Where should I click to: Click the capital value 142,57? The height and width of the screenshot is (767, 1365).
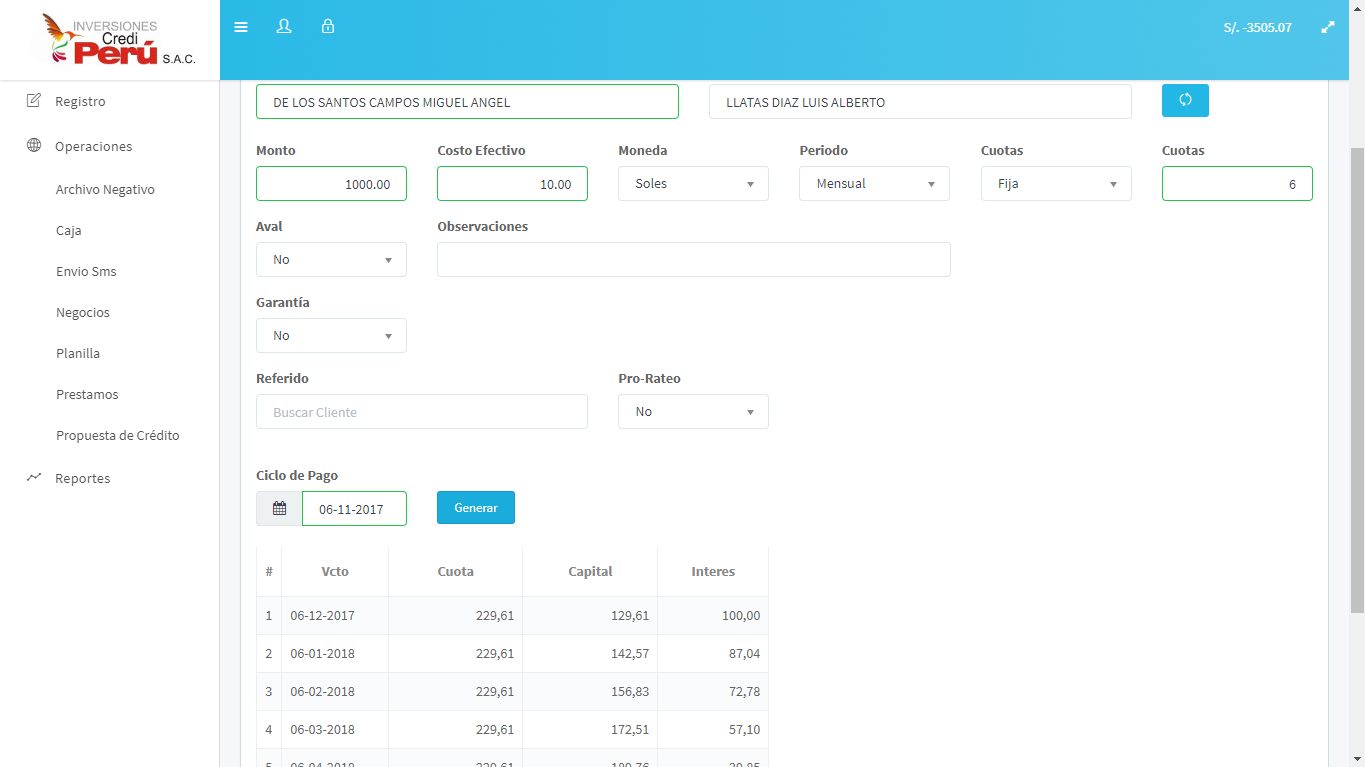[630, 654]
